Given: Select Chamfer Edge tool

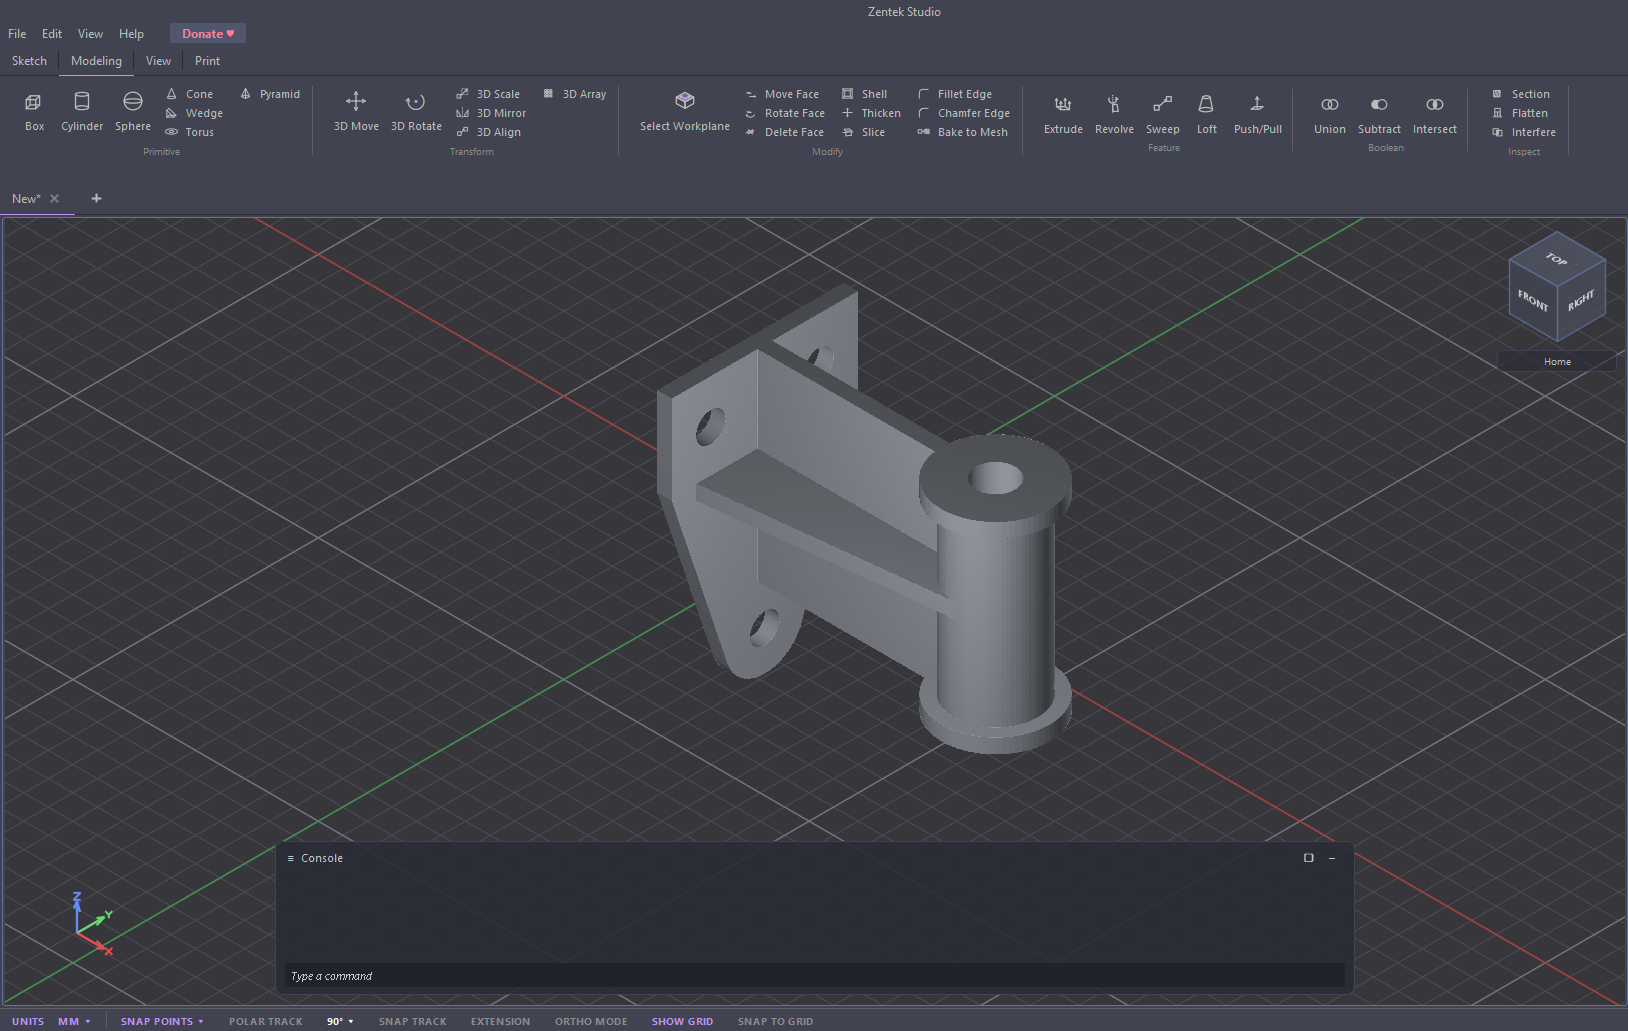Looking at the screenshot, I should 964,113.
